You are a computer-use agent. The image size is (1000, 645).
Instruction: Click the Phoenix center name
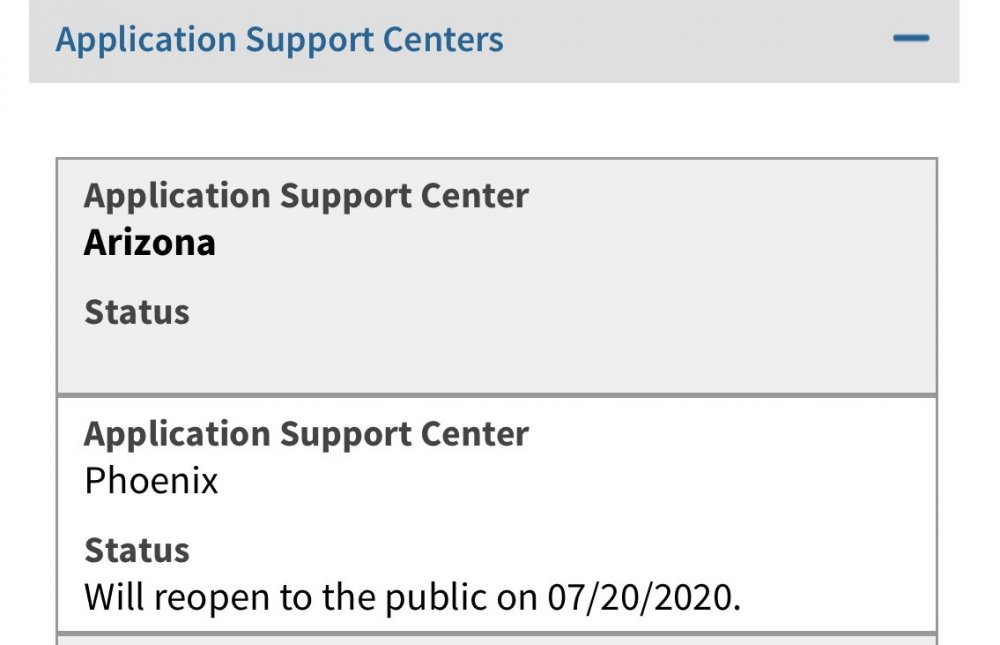point(151,481)
